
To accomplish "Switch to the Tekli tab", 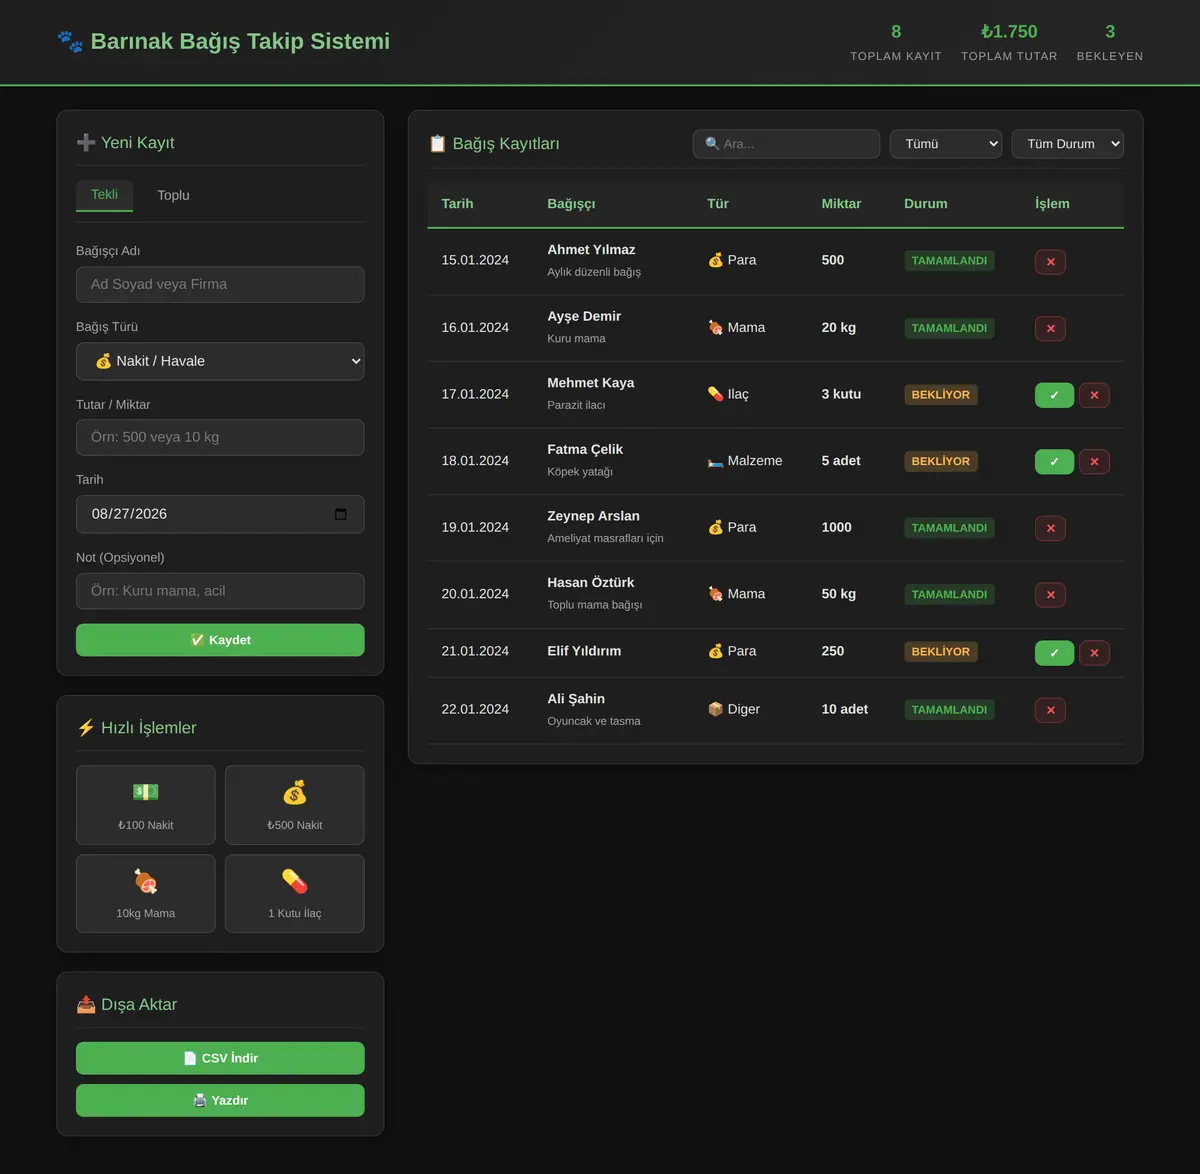I will [105, 195].
